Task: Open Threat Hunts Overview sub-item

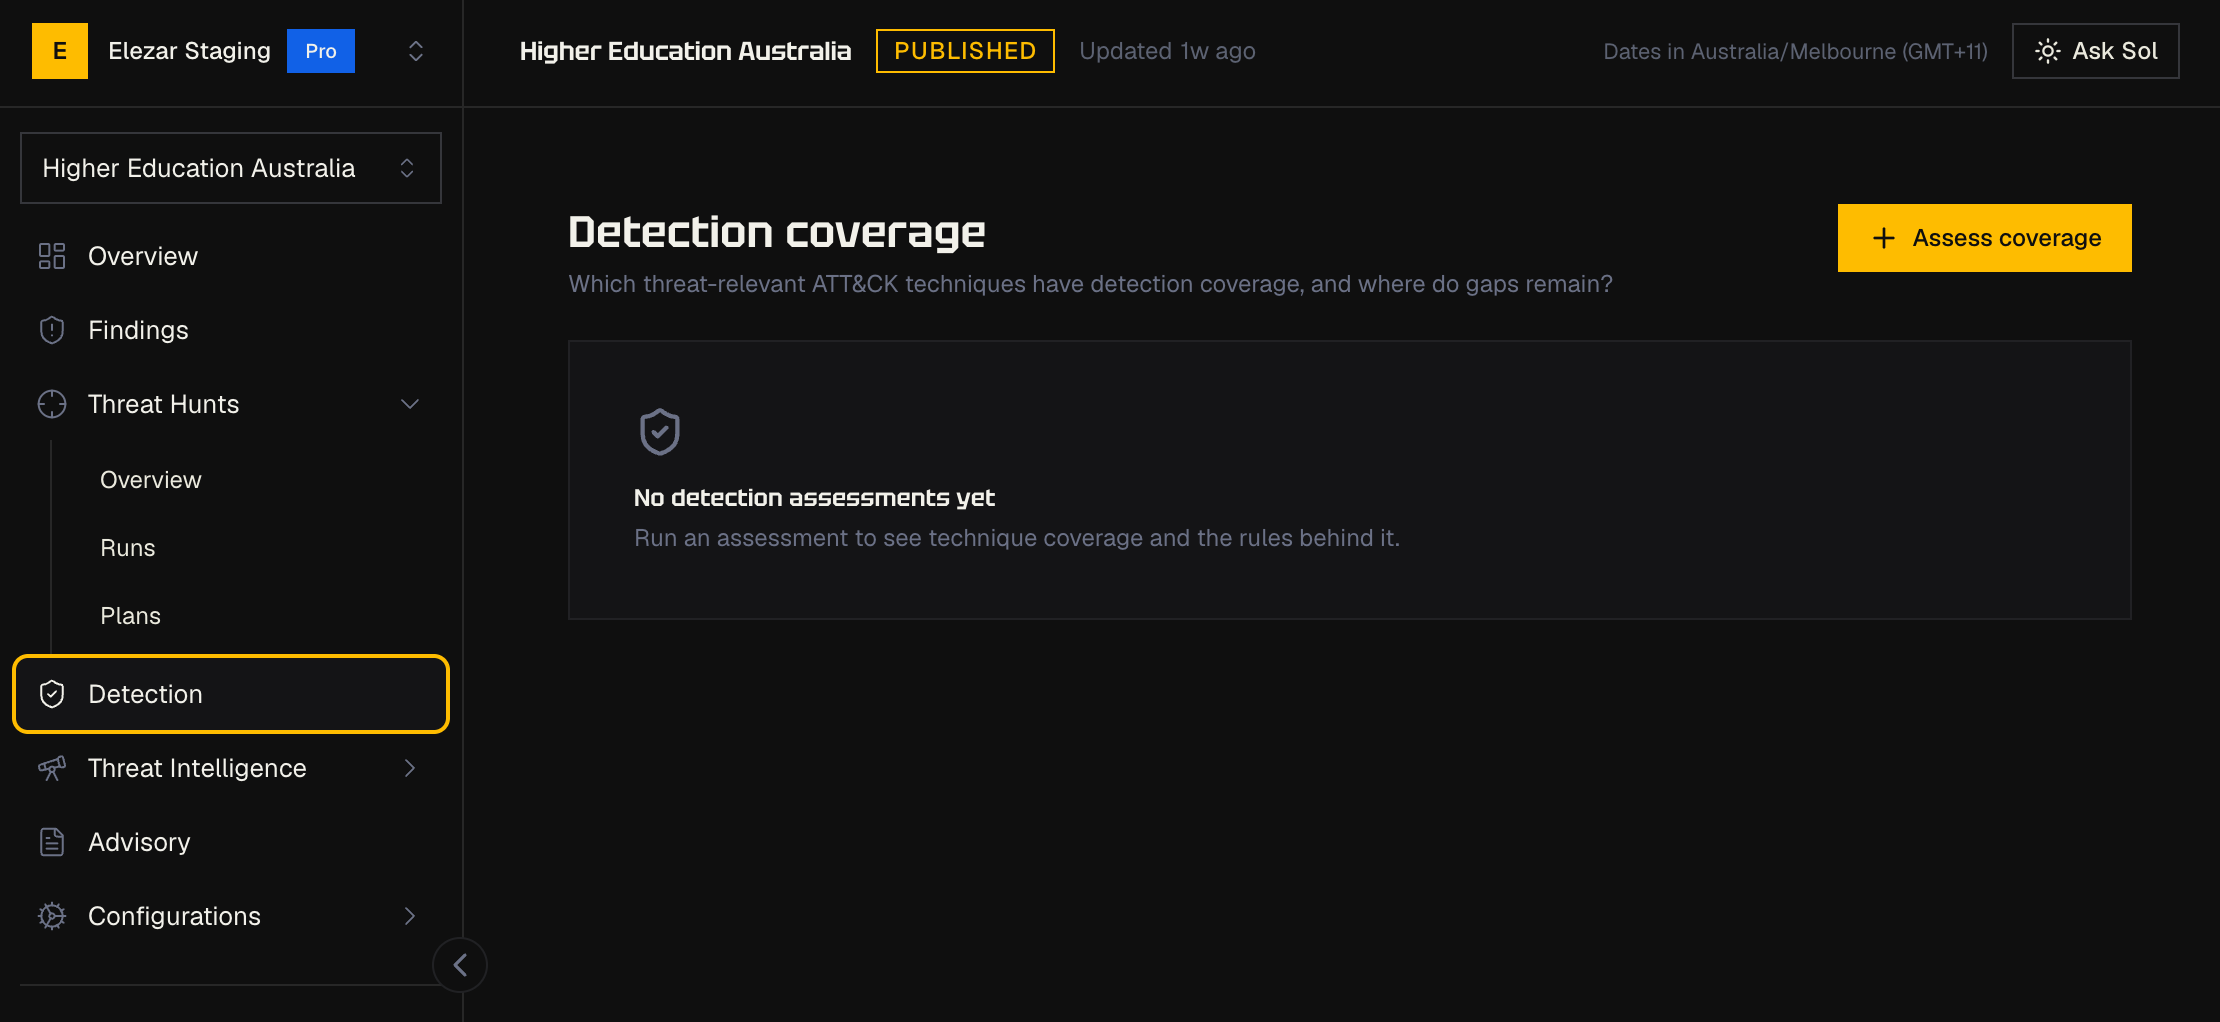Action: pyautogui.click(x=151, y=480)
